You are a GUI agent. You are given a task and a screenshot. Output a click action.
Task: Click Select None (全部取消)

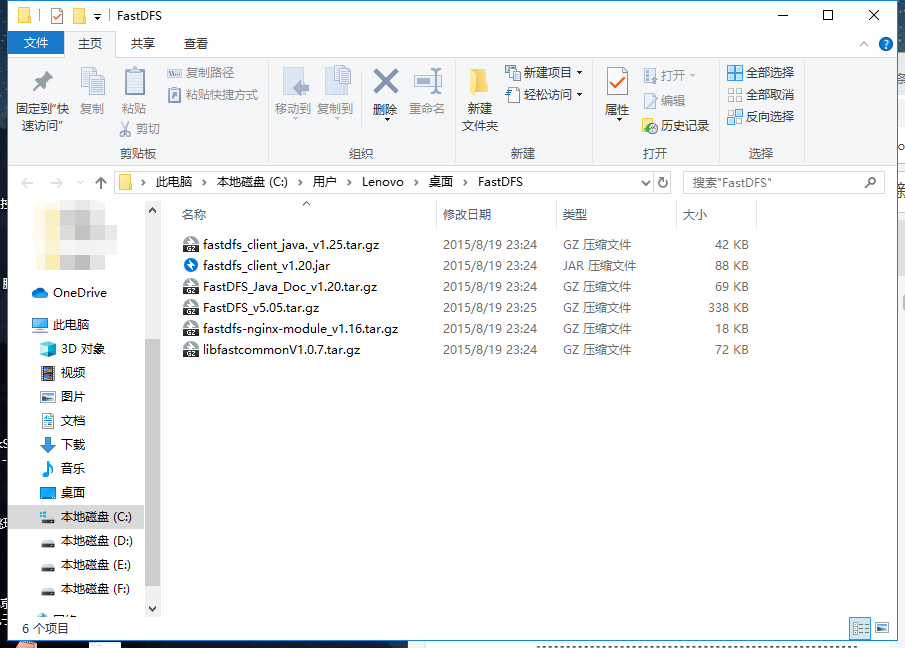point(761,95)
